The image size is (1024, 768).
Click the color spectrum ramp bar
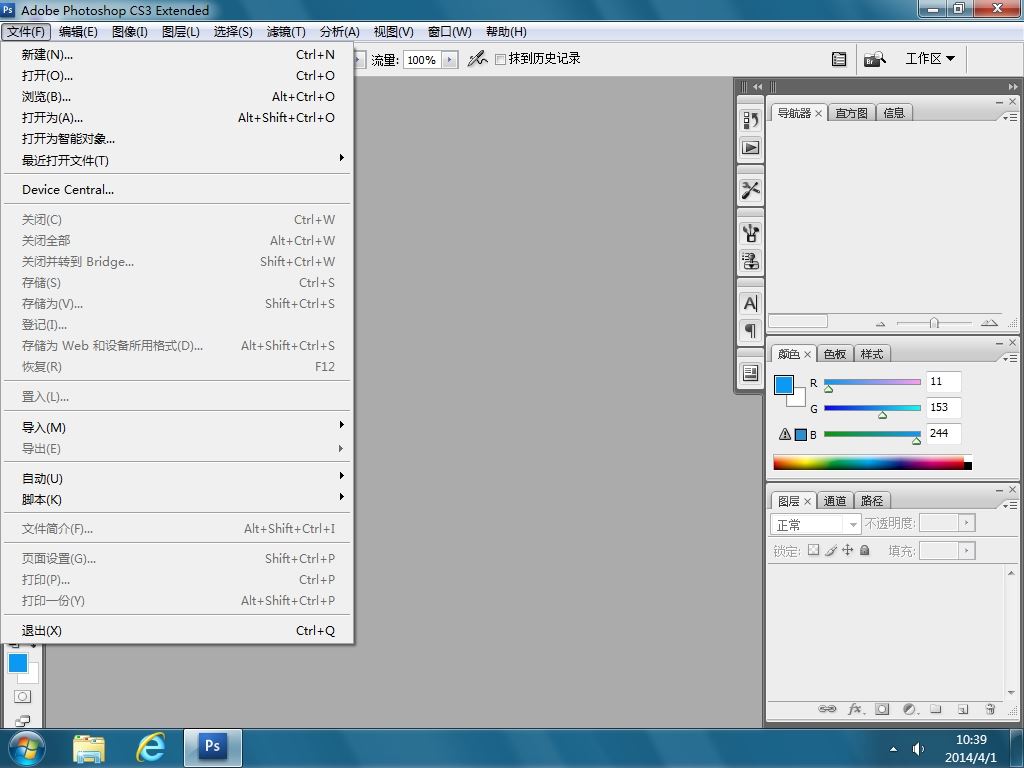click(872, 463)
